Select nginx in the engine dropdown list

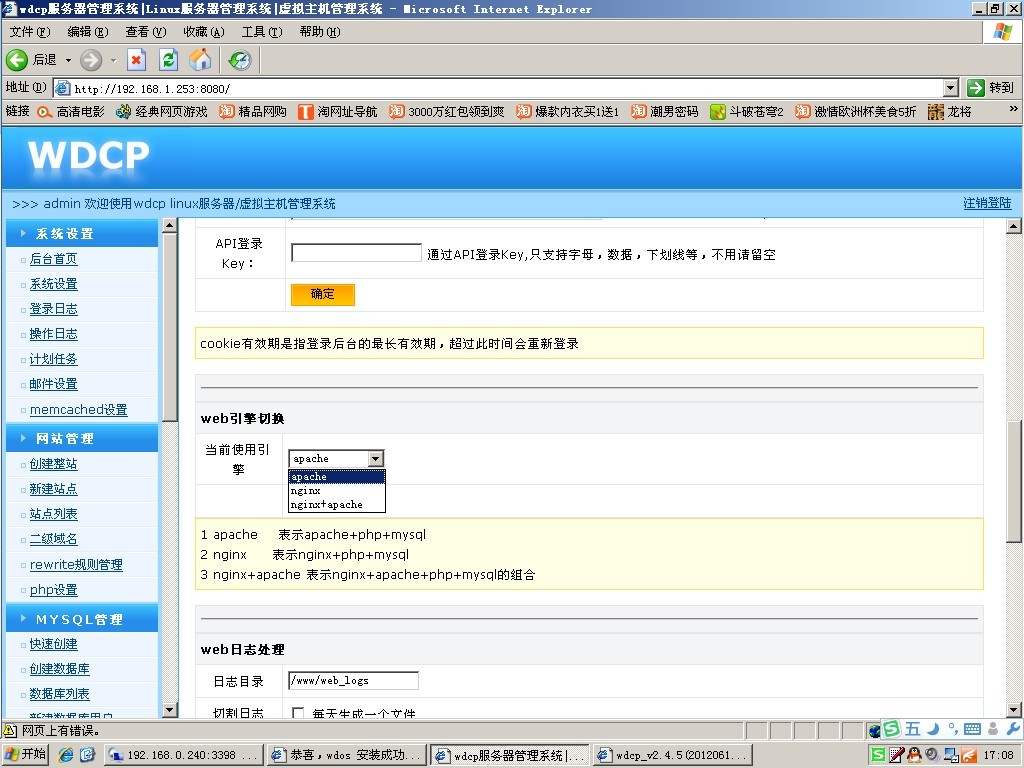point(306,491)
